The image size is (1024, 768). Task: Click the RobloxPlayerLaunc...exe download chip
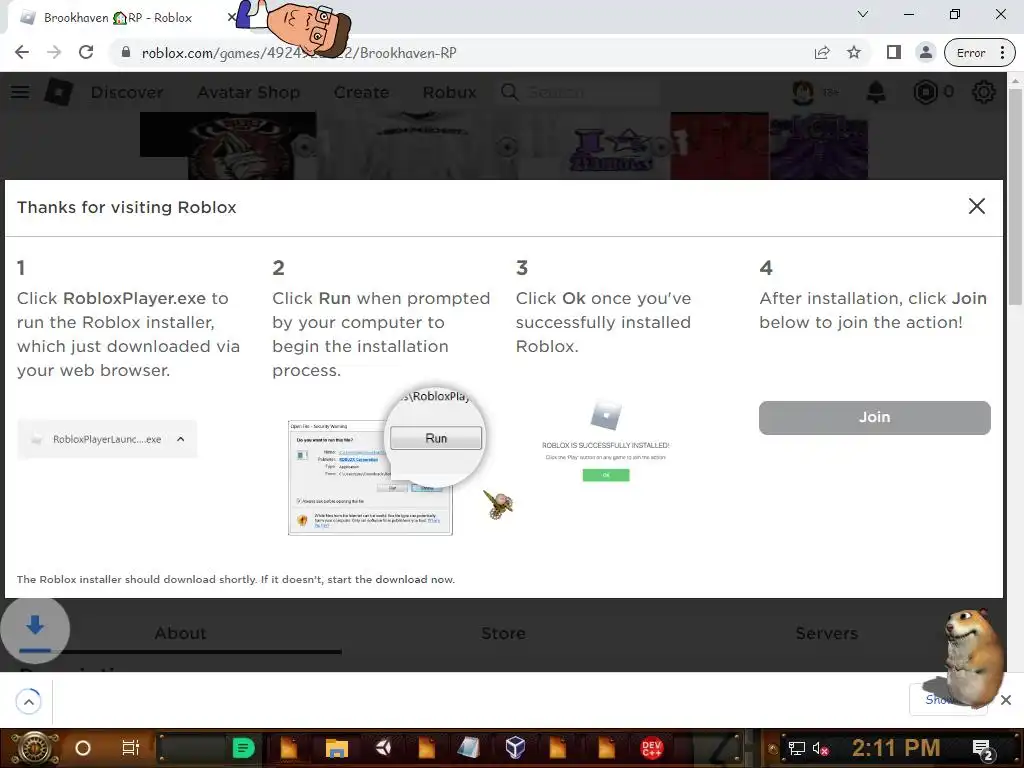point(107,440)
